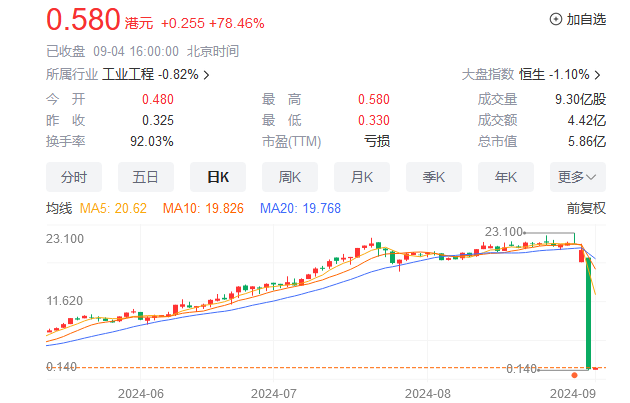Viewport: 630px width, 403px height.
Task: Click the 2024-08 date axis label
Action: 428,394
